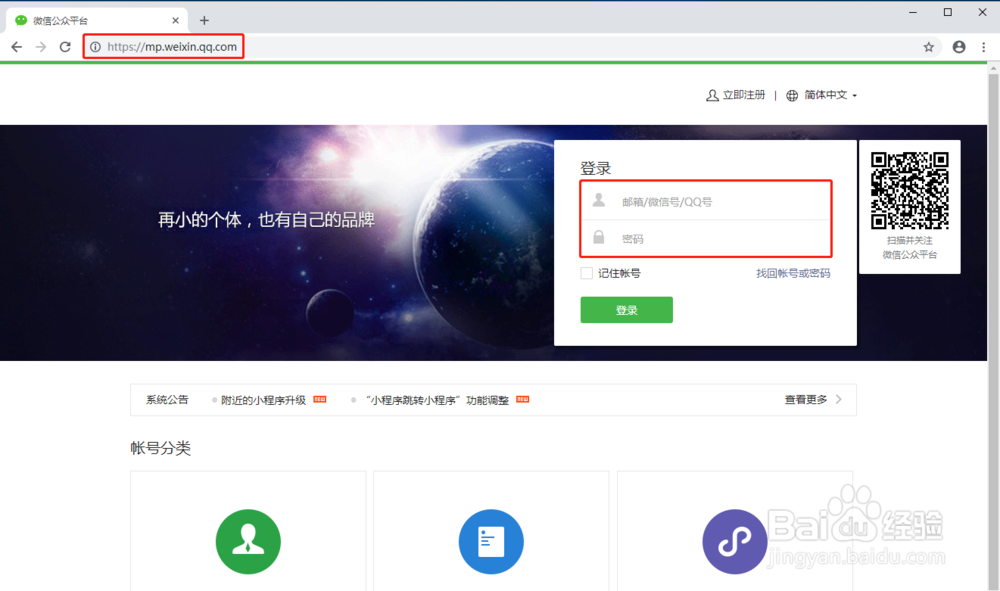This screenshot has height=591, width=1000.
Task: Click the 帐号分类 heading
Action: point(161,448)
